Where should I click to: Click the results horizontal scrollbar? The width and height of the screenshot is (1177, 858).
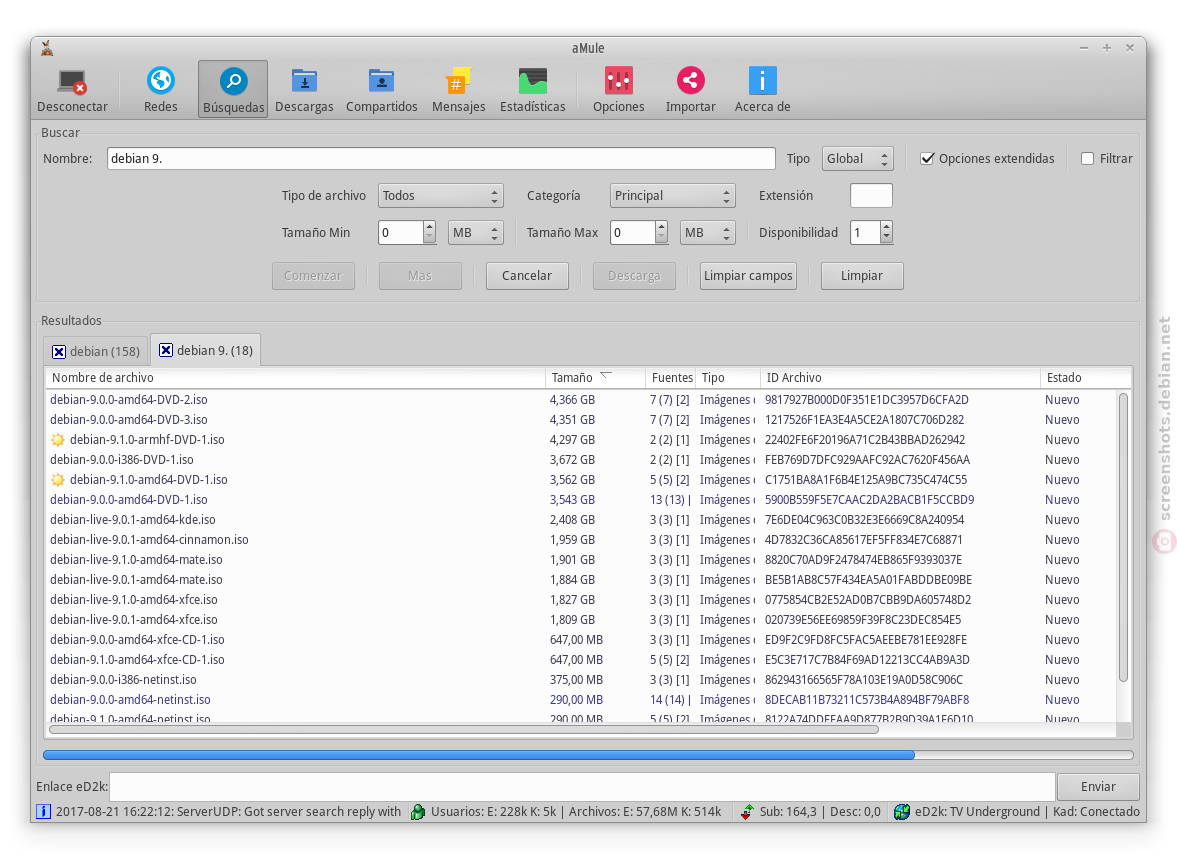pos(464,730)
